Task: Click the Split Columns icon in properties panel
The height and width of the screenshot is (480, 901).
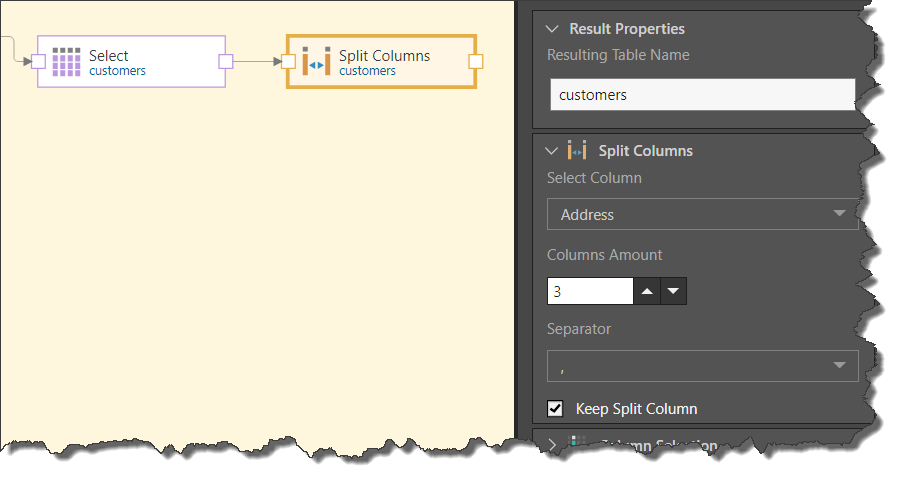Action: [577, 151]
